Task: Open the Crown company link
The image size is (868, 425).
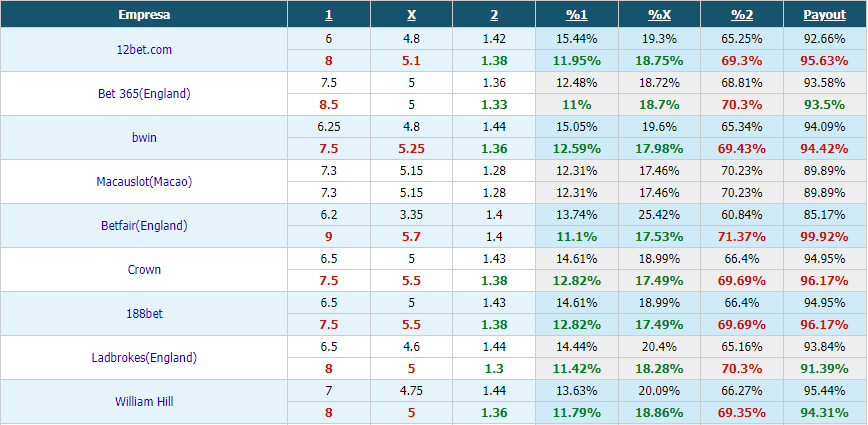Action: click(144, 269)
